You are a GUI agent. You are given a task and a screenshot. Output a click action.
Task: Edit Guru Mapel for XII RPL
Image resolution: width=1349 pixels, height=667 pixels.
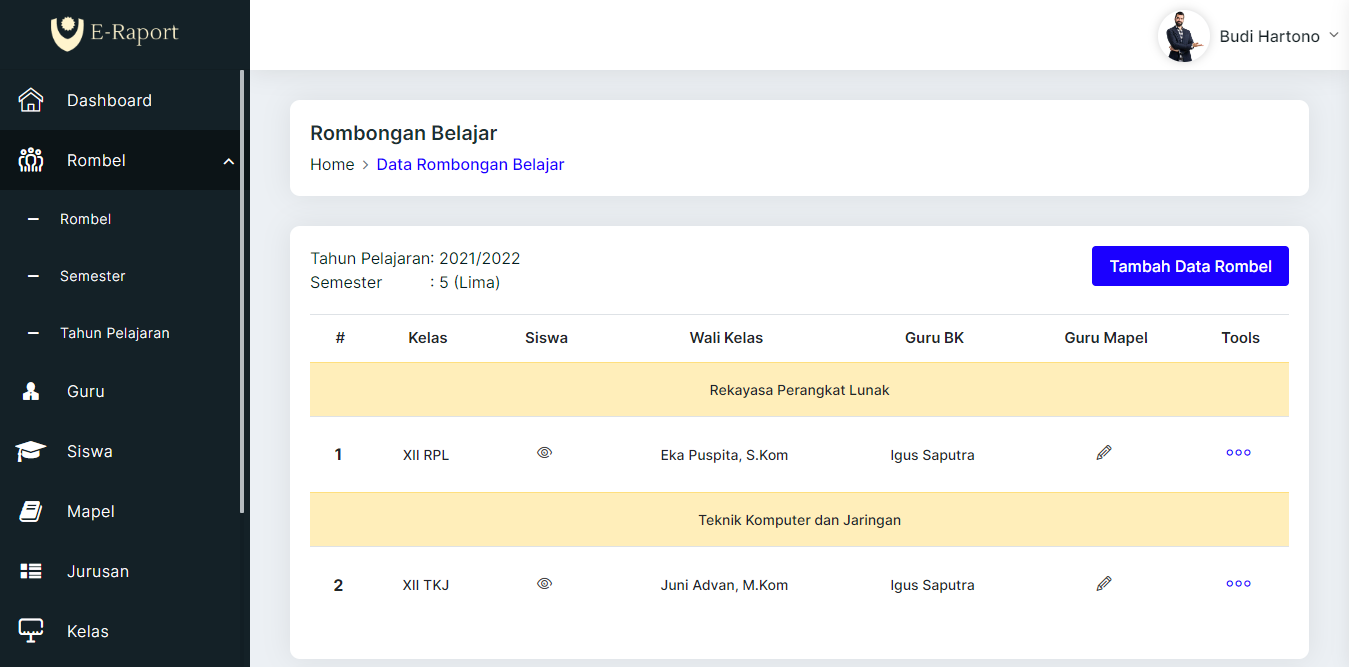(1104, 453)
